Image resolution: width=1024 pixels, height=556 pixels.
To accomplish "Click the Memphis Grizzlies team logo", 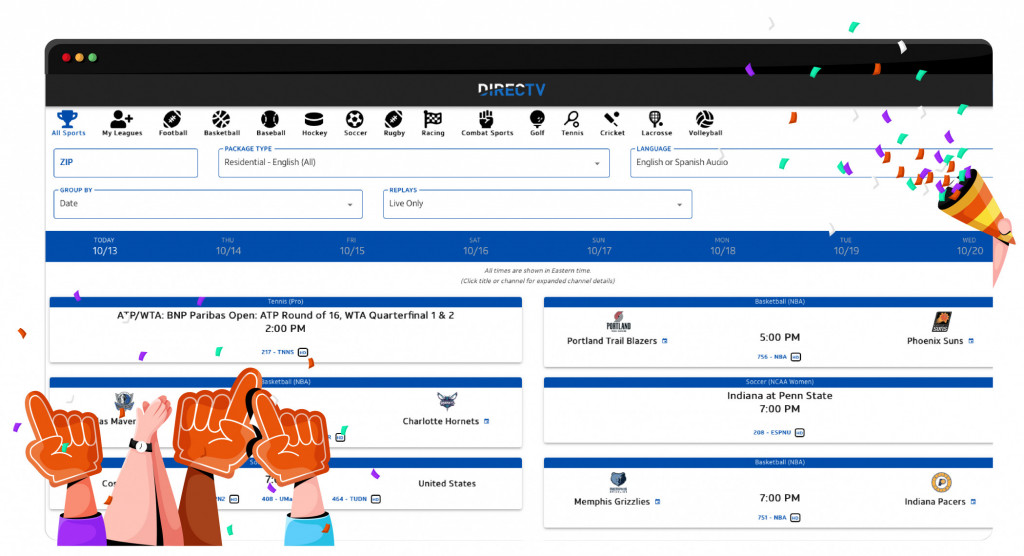I will (x=618, y=483).
